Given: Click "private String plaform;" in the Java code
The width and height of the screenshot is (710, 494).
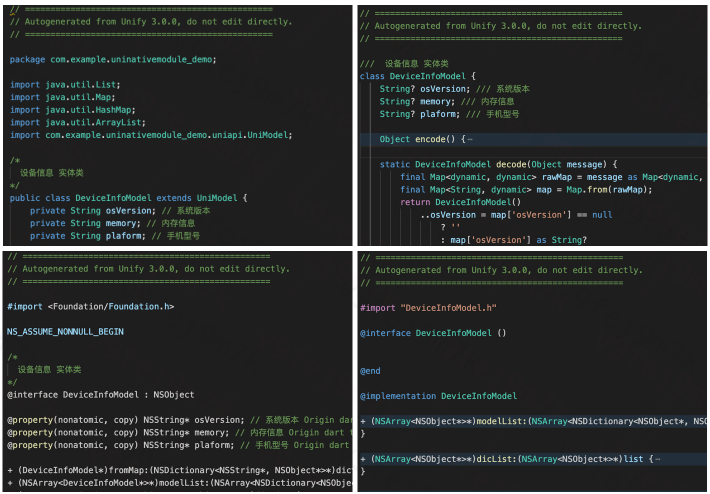Looking at the screenshot, I should 88,236.
